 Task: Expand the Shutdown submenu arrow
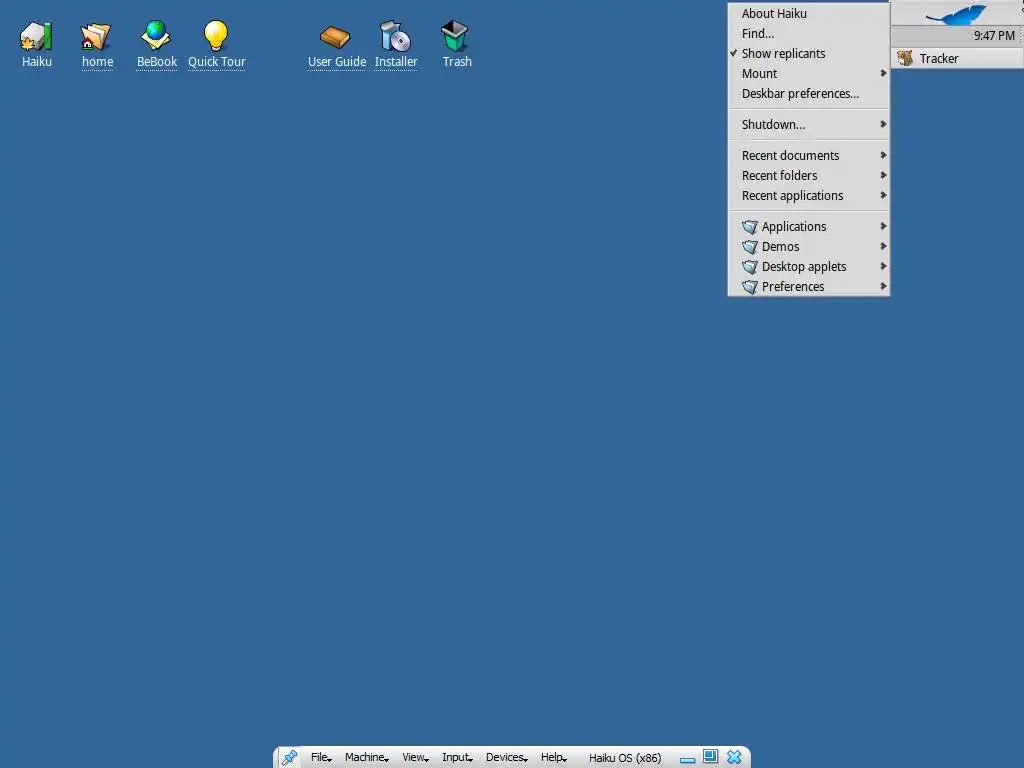point(883,124)
